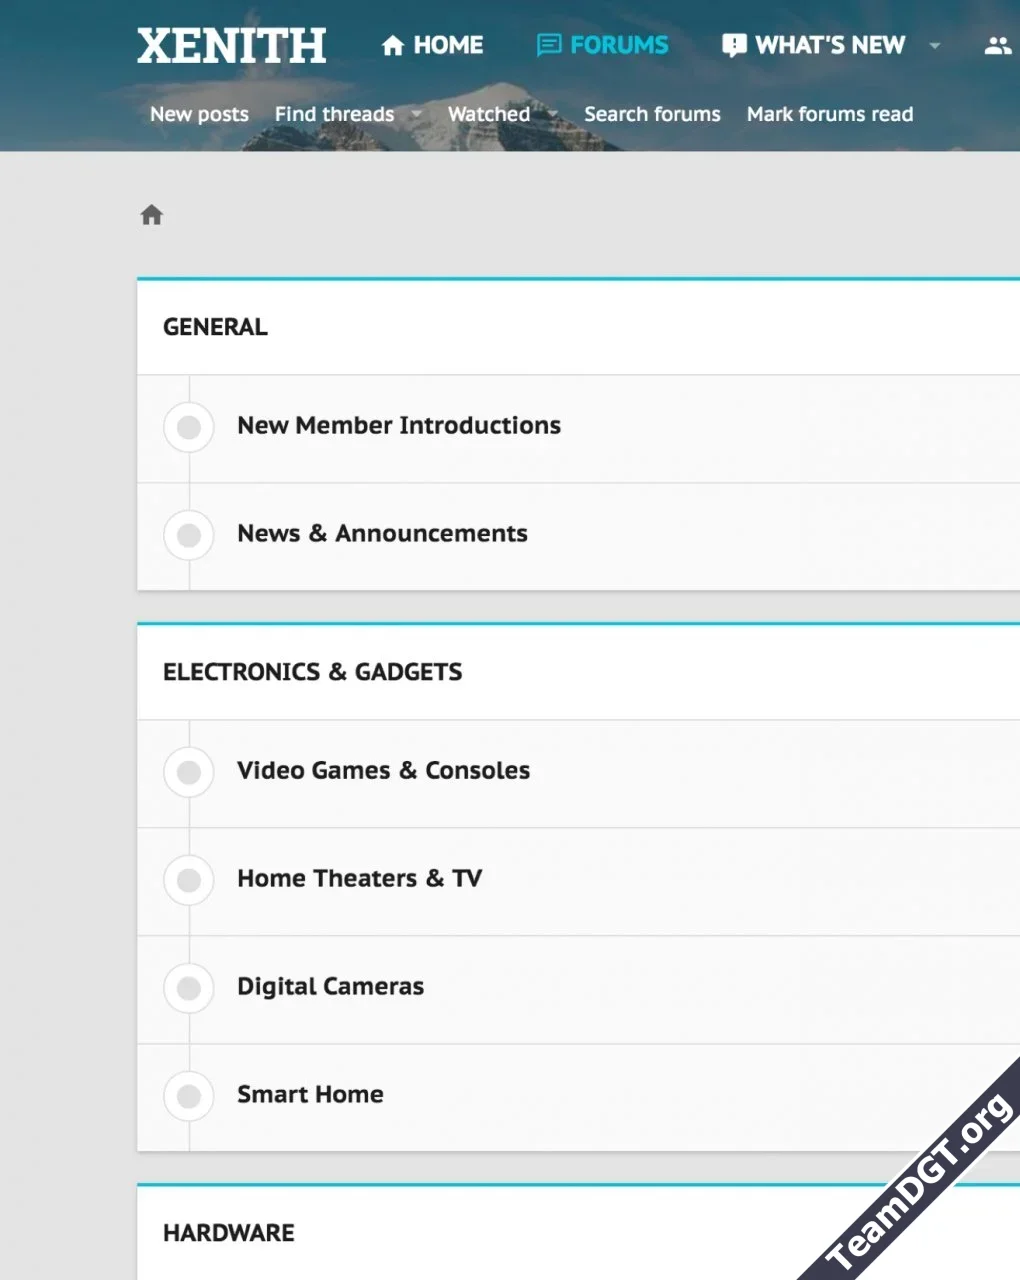This screenshot has width=1020, height=1280.
Task: Click the Video Games & Consoles status icon
Action: (188, 773)
